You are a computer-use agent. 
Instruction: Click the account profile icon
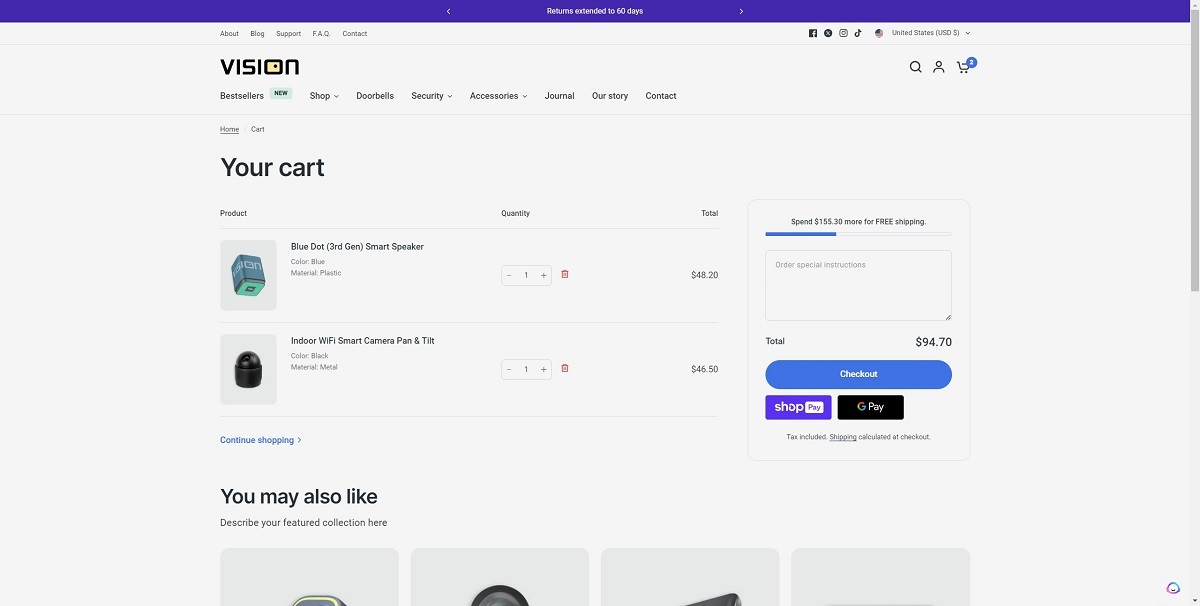(x=938, y=66)
